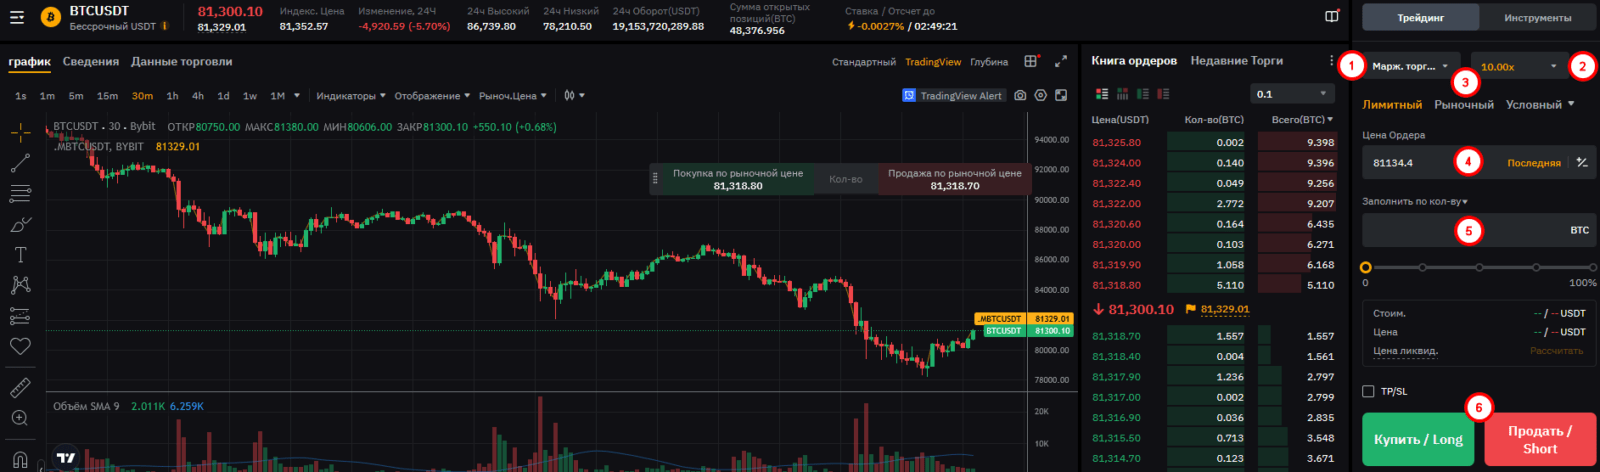The width and height of the screenshot is (1600, 472).
Task: Show only sell orders in order book
Action: (x=1163, y=94)
